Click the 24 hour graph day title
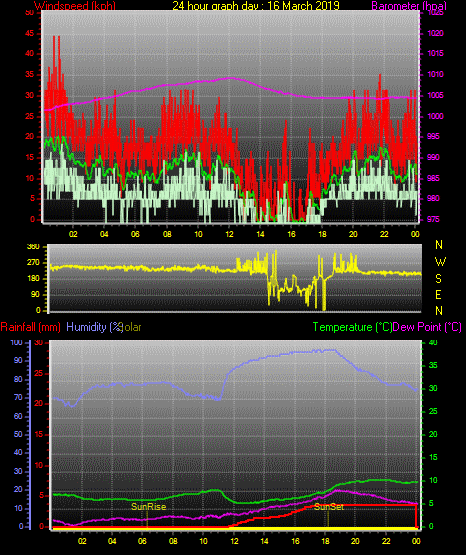This screenshot has height=555, width=466. click(256, 6)
